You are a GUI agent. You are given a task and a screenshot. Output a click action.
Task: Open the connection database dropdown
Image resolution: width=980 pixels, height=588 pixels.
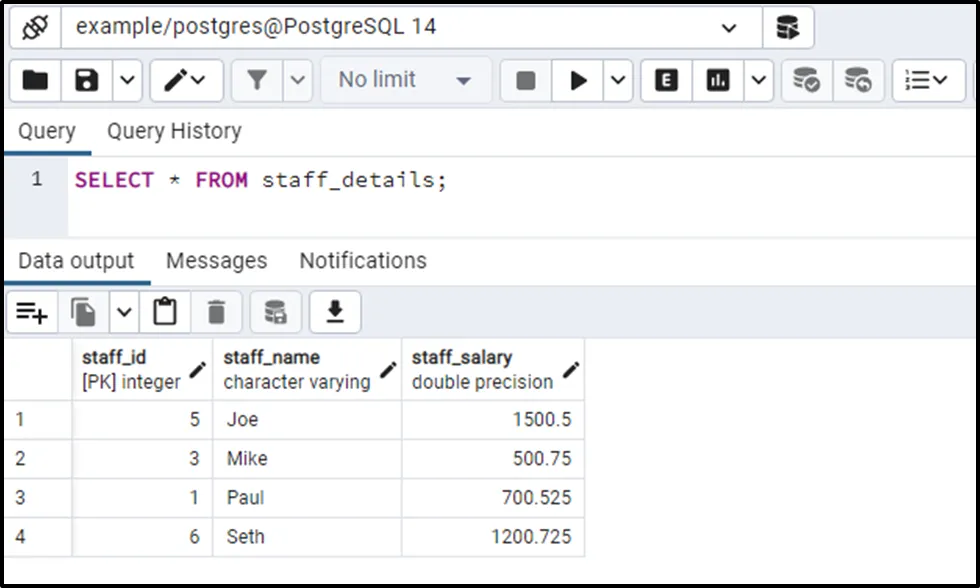(x=728, y=28)
